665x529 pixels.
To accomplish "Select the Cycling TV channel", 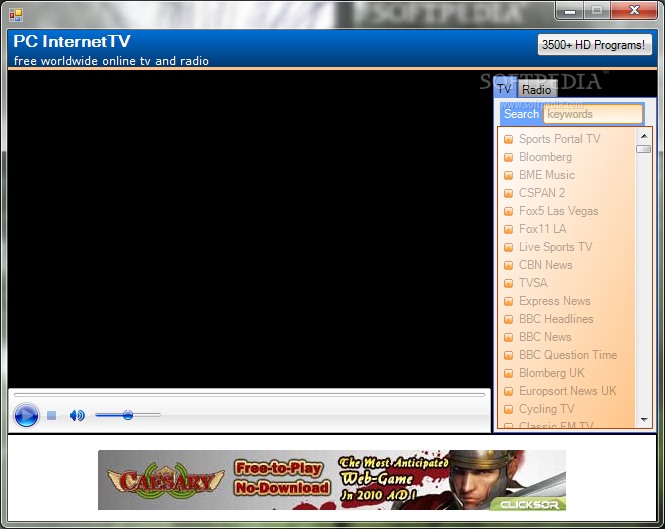I will 547,409.
